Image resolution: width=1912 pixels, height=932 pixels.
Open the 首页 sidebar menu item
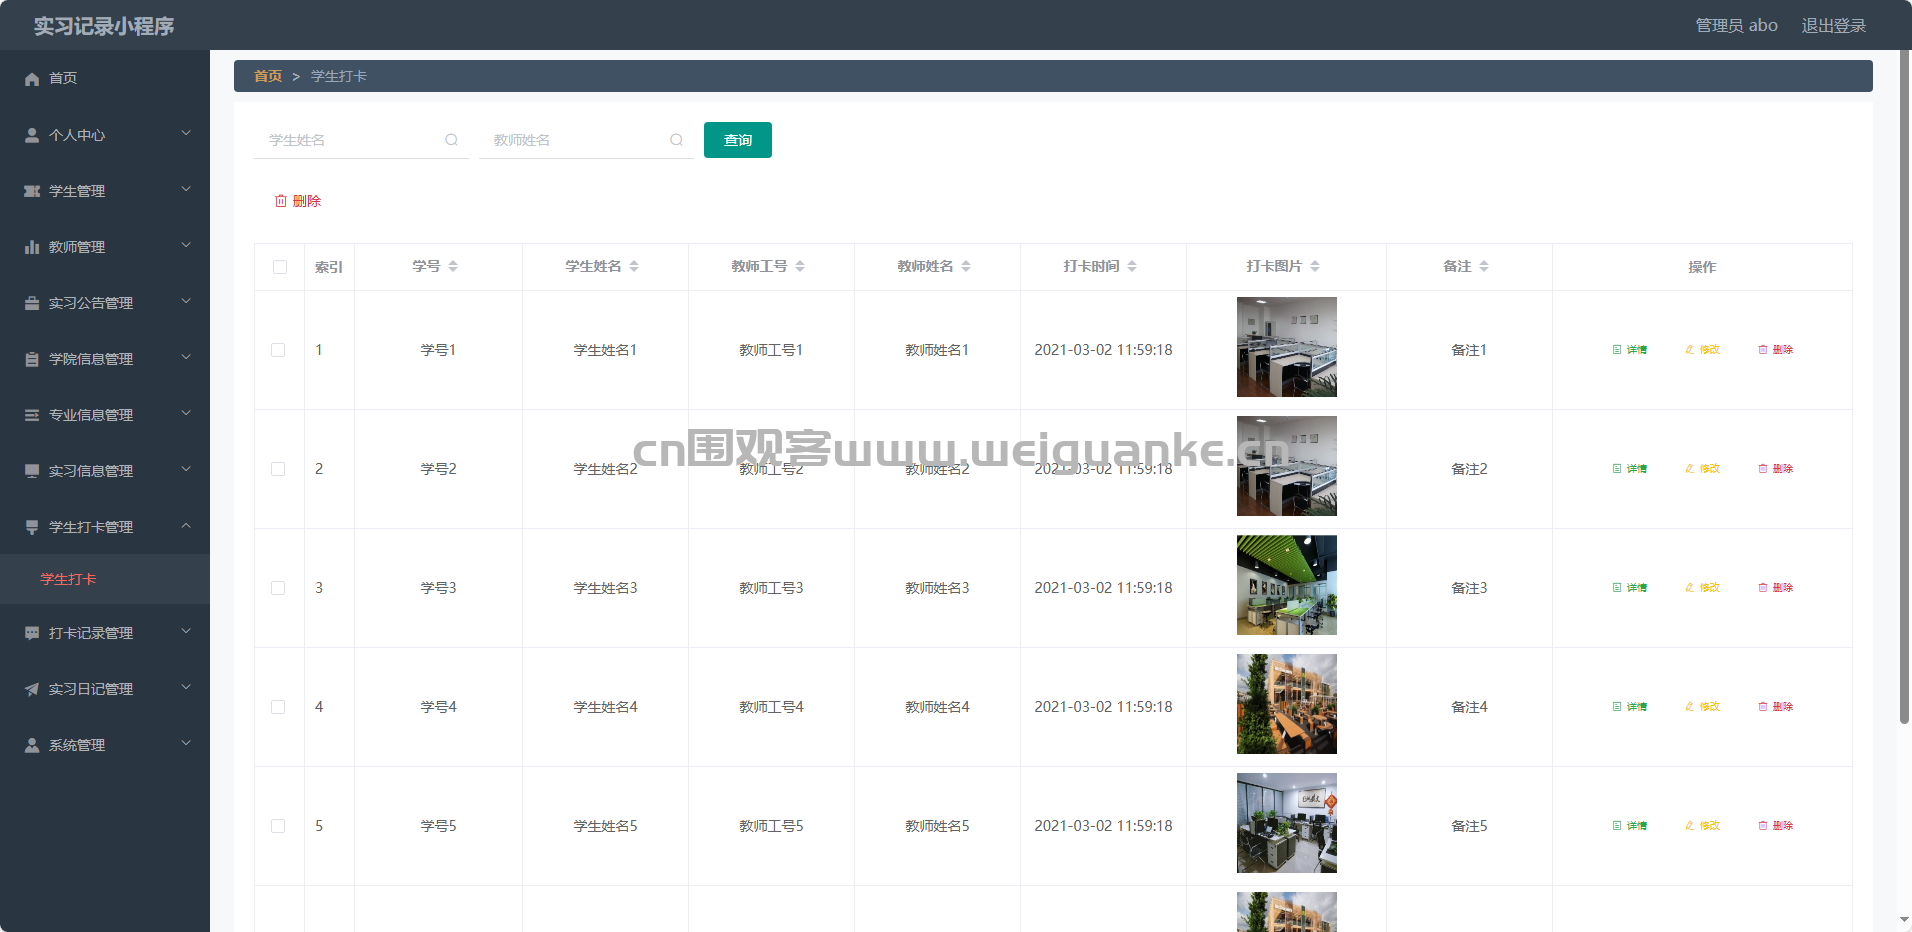tap(105, 78)
